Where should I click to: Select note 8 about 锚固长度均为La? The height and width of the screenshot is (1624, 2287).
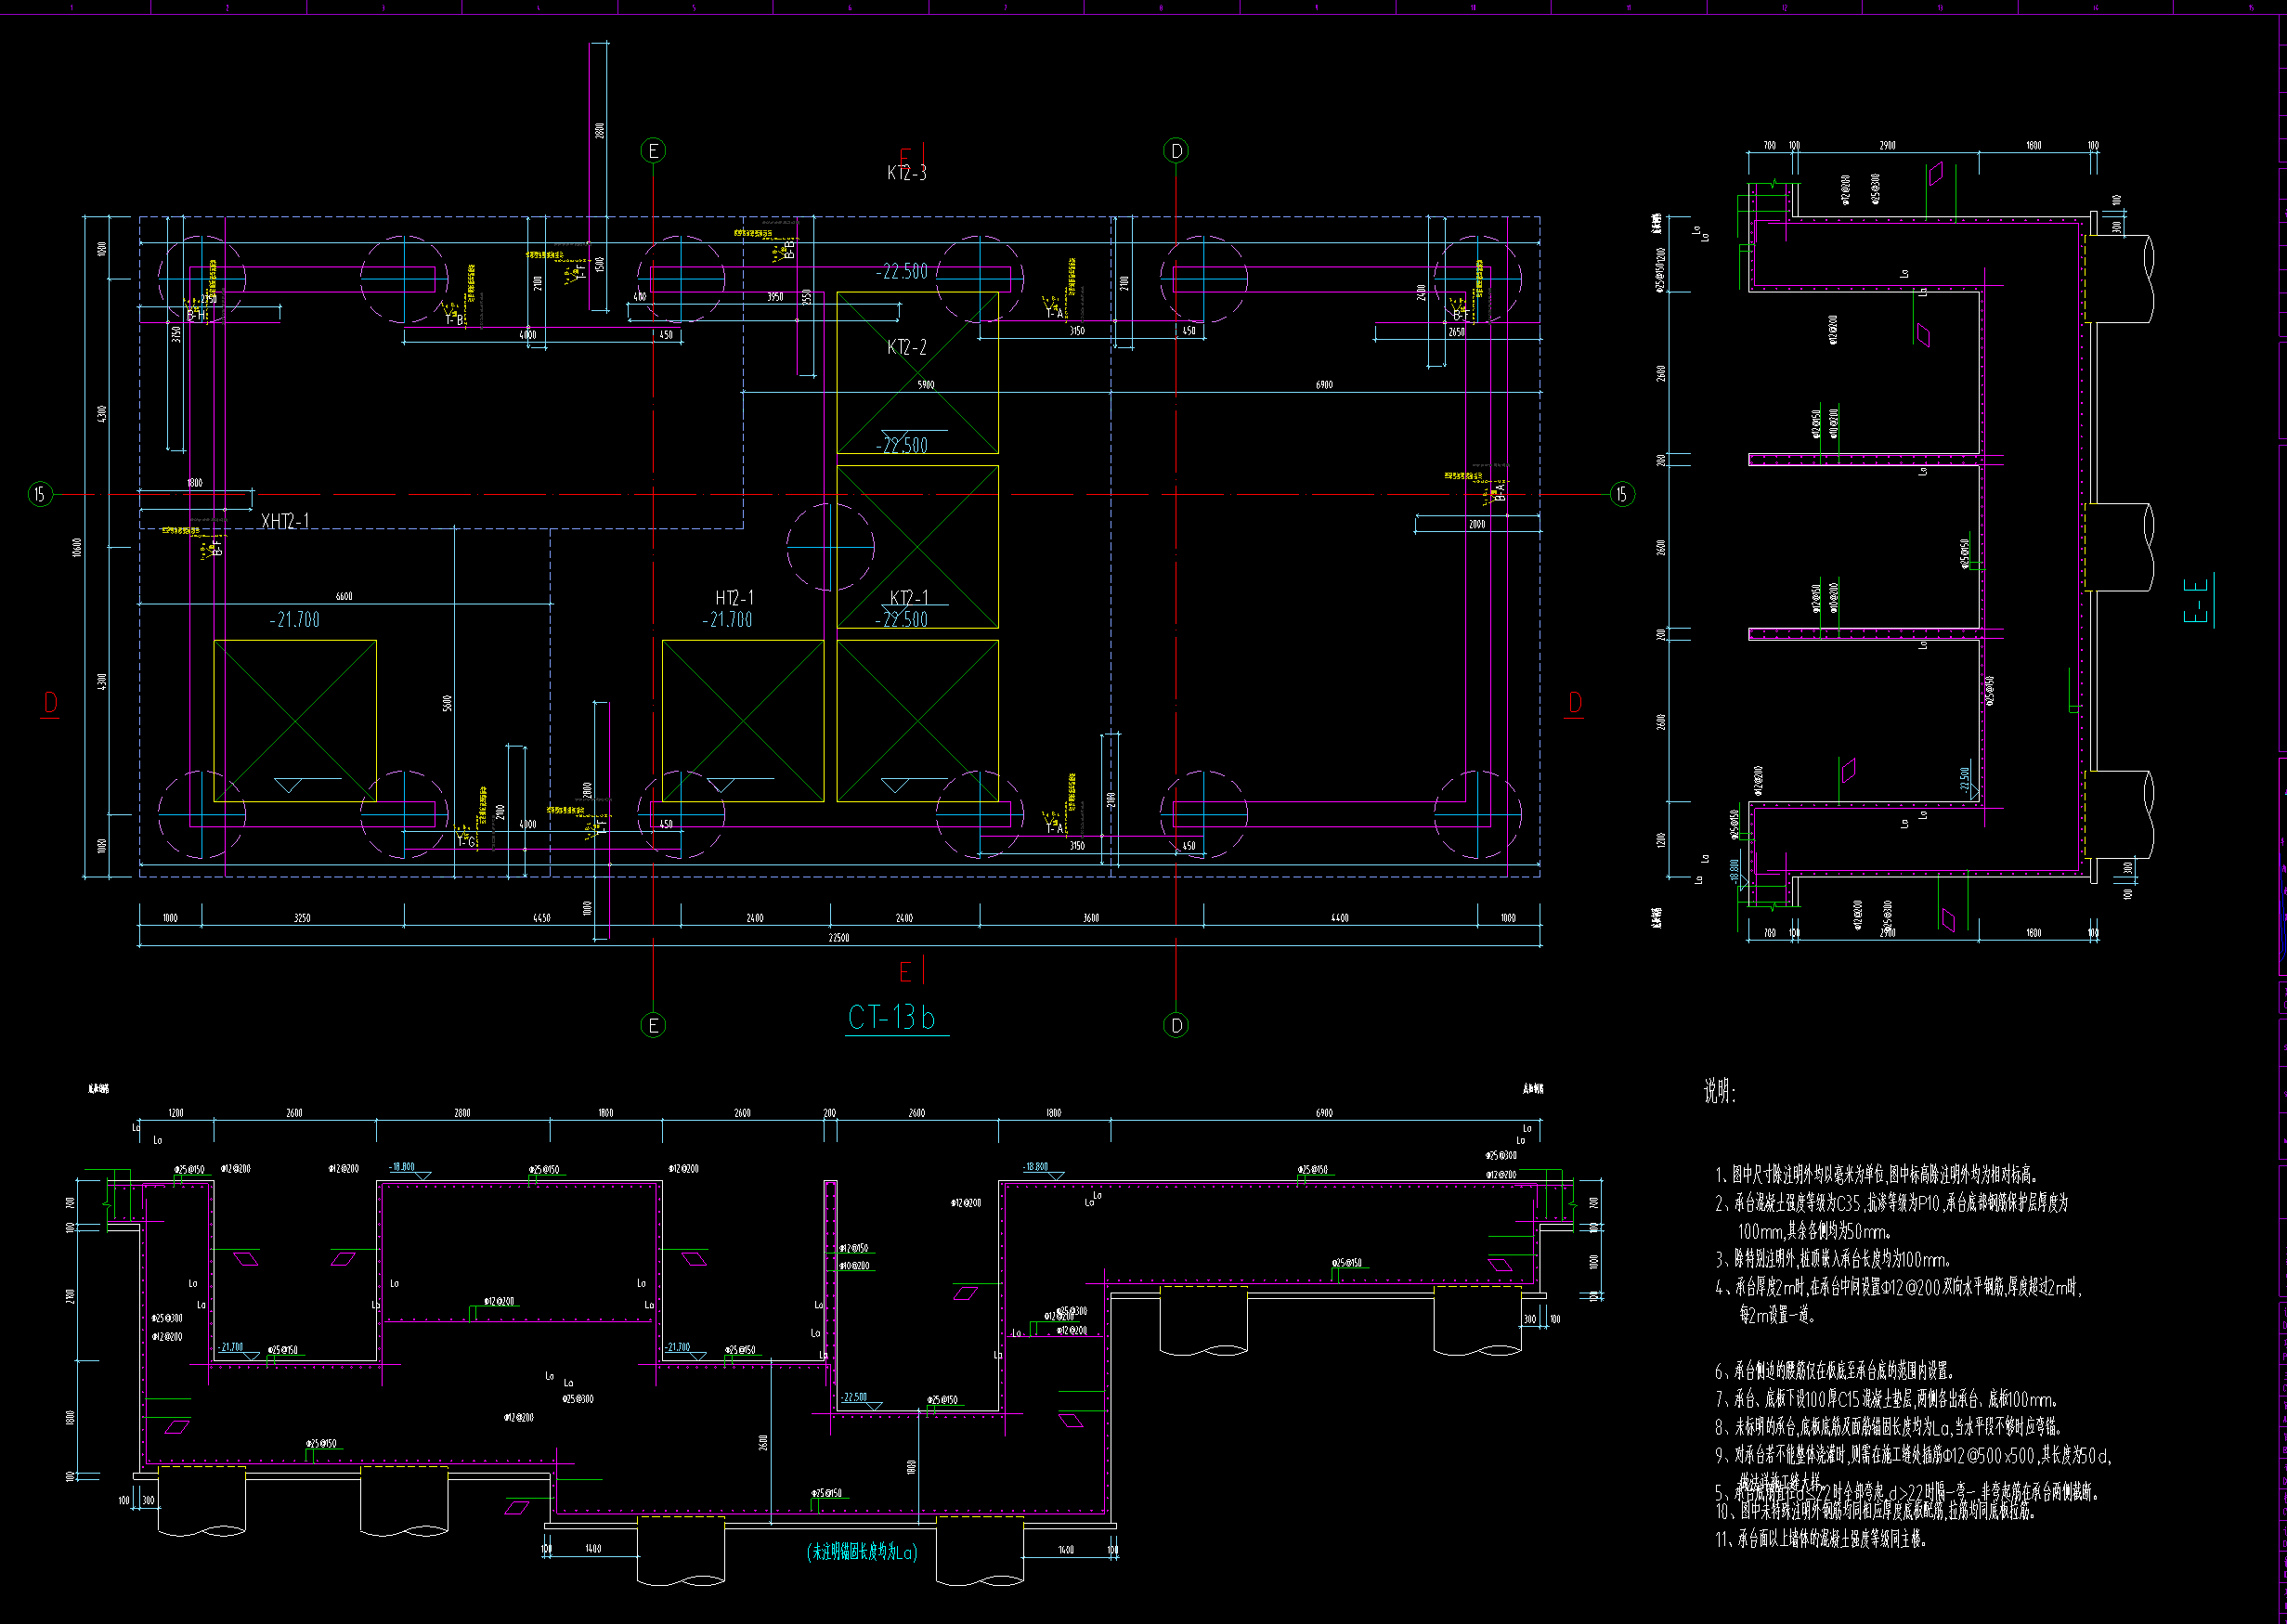tap(1888, 1427)
